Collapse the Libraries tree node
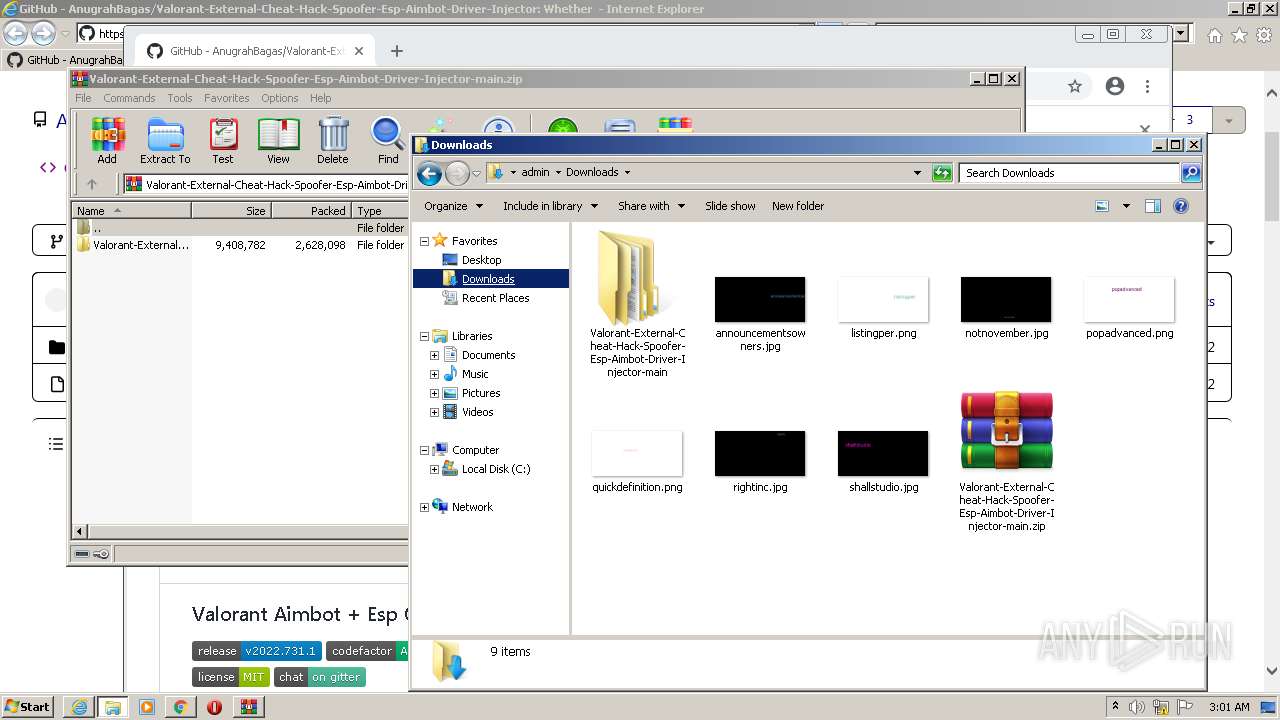1280x720 pixels. 424,336
